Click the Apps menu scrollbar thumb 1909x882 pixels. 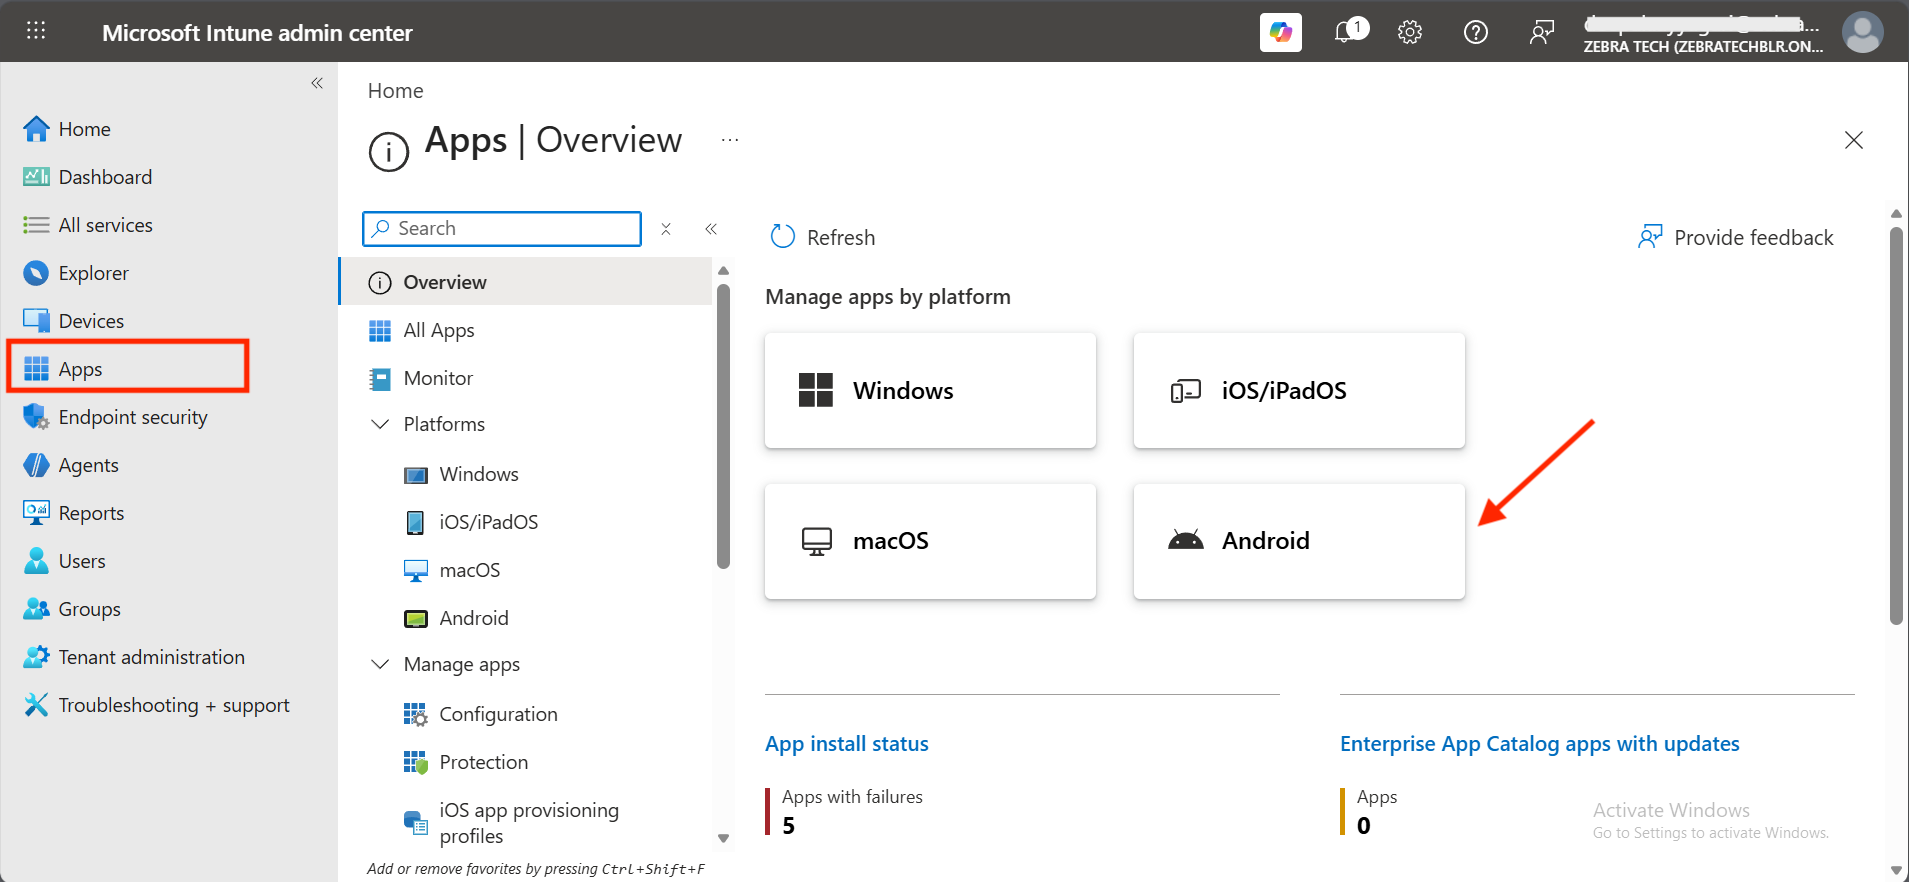point(723,426)
